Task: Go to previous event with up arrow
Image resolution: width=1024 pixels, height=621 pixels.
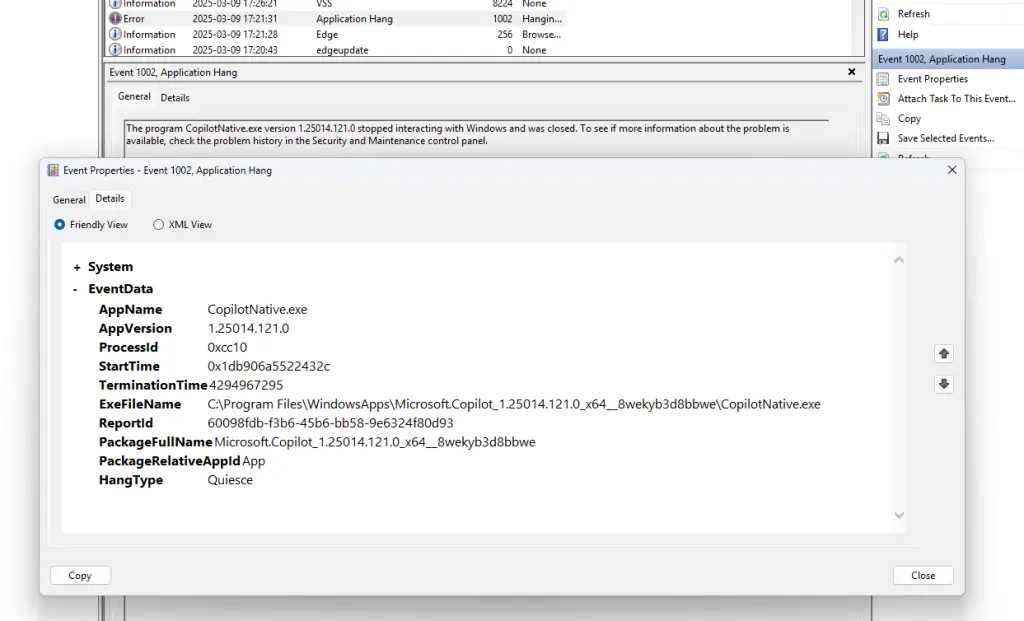Action: (x=943, y=353)
